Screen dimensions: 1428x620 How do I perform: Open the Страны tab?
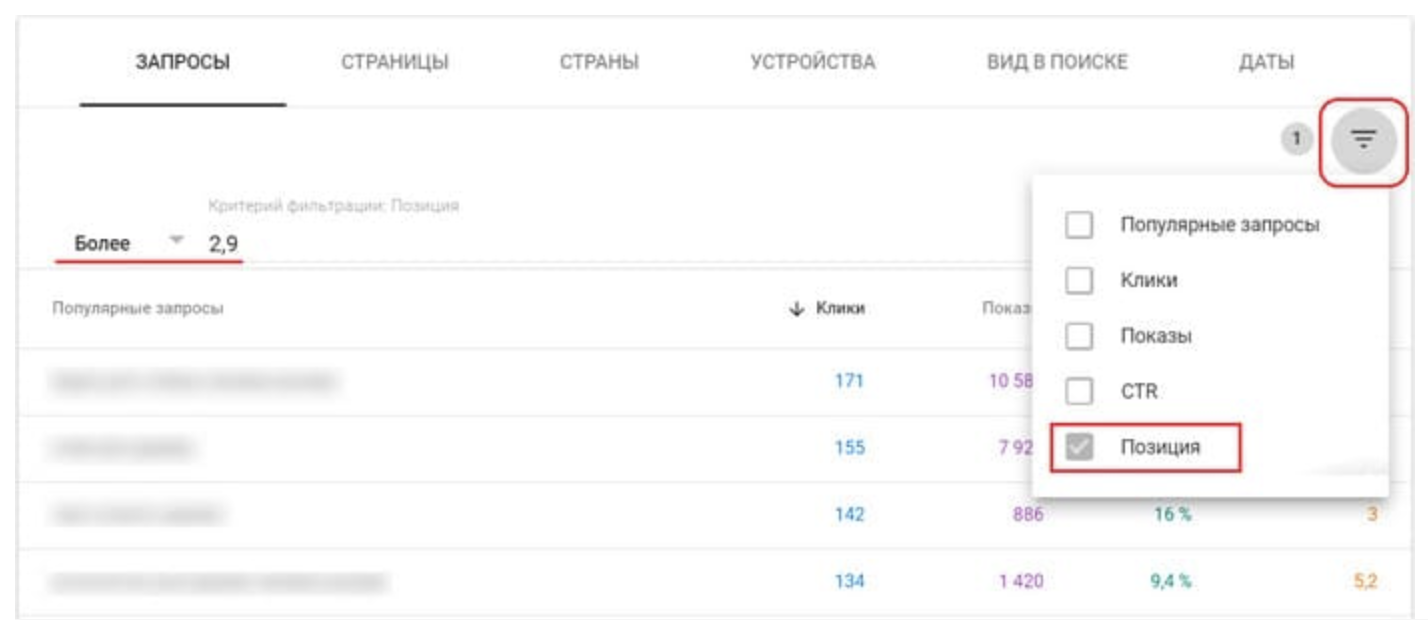click(x=599, y=63)
